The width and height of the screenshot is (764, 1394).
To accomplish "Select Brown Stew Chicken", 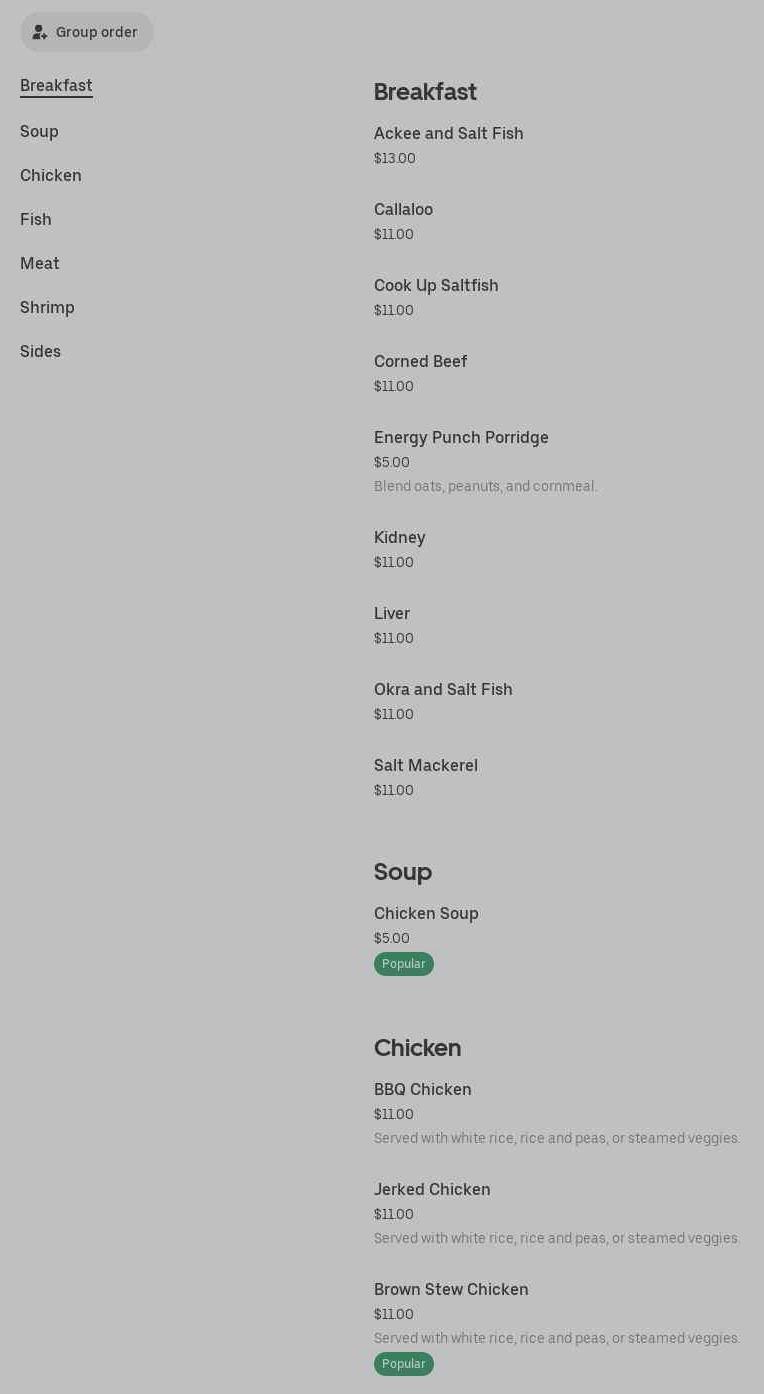I will (x=451, y=1290).
